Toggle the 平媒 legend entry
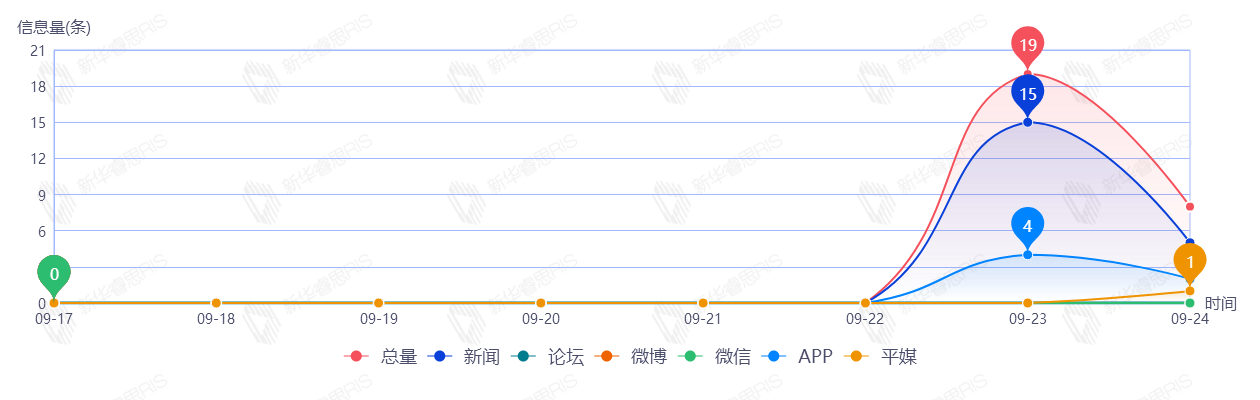 [x=881, y=357]
